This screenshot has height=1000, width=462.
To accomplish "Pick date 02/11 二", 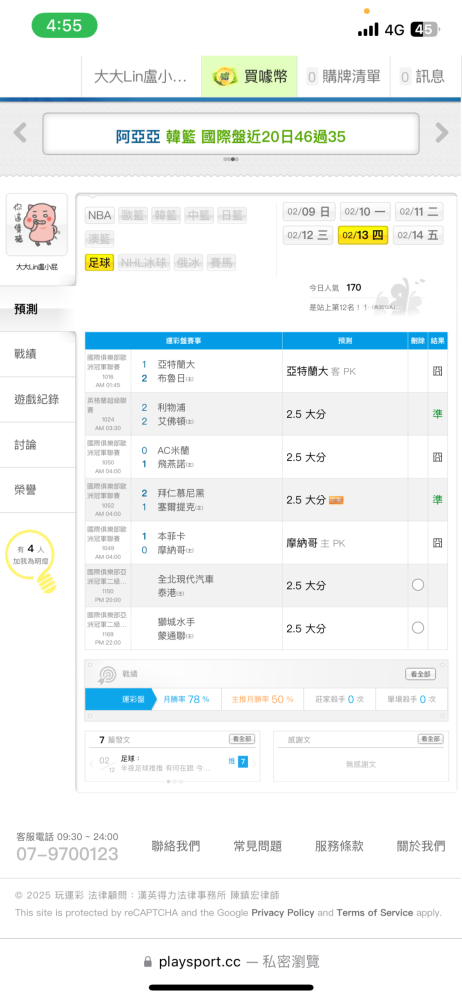I will pyautogui.click(x=419, y=212).
